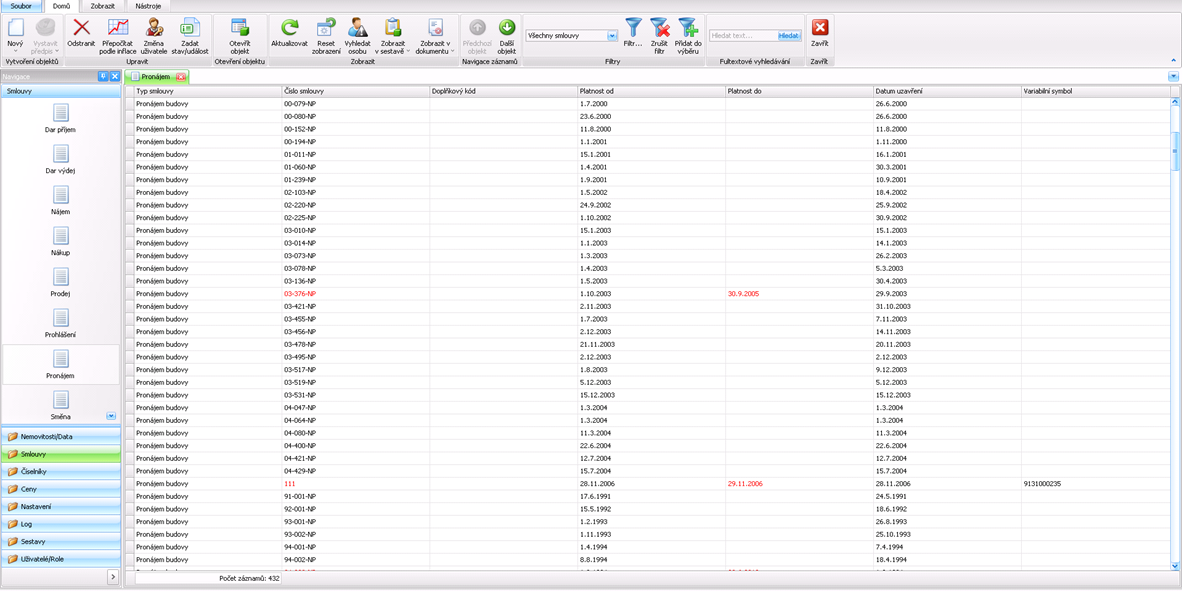Open Ceny navigation group
This screenshot has height=591, width=1182.
(x=60, y=488)
